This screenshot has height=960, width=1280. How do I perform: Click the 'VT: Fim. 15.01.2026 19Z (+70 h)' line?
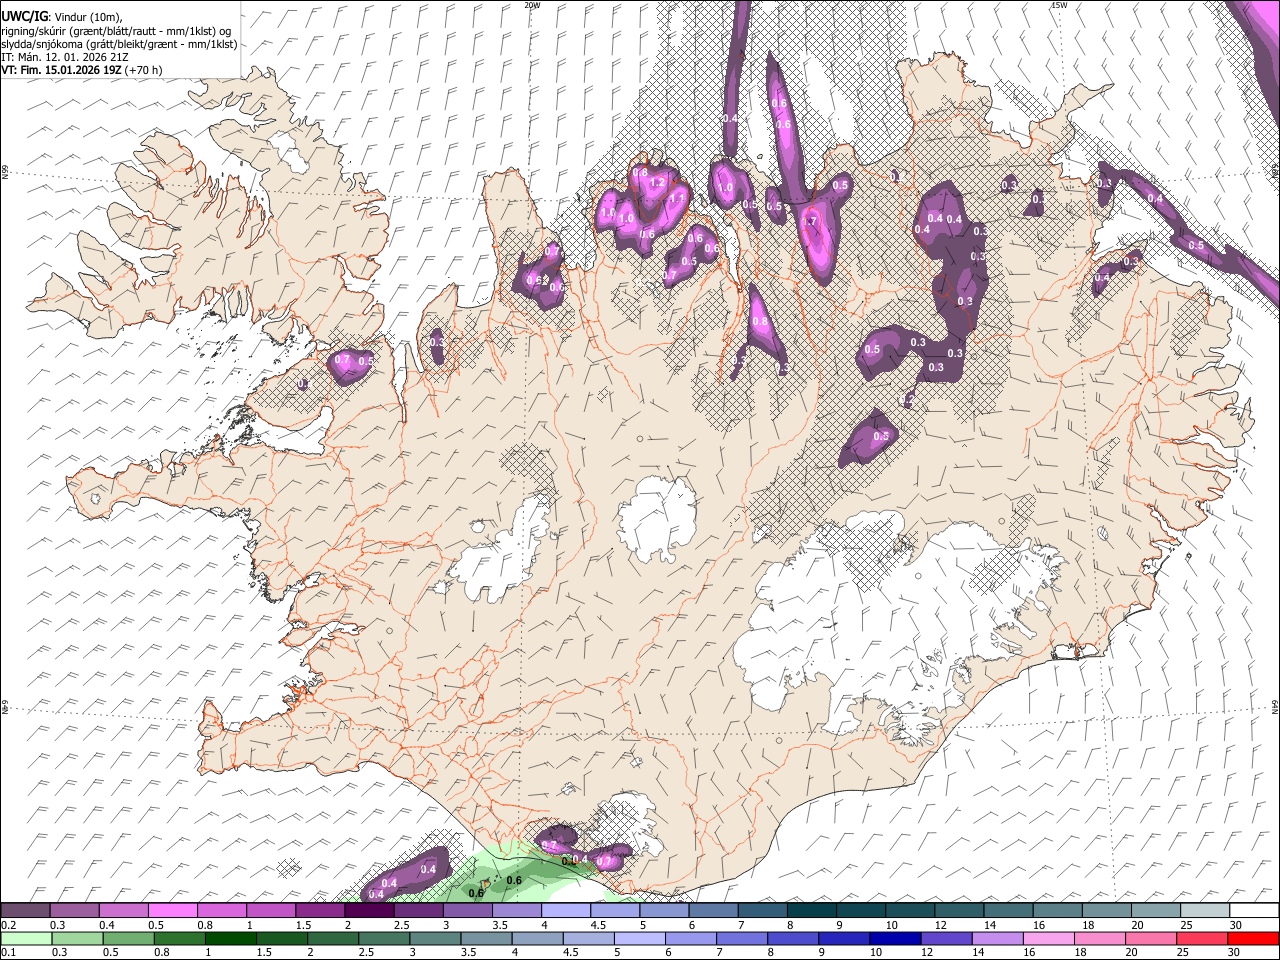click(82, 70)
